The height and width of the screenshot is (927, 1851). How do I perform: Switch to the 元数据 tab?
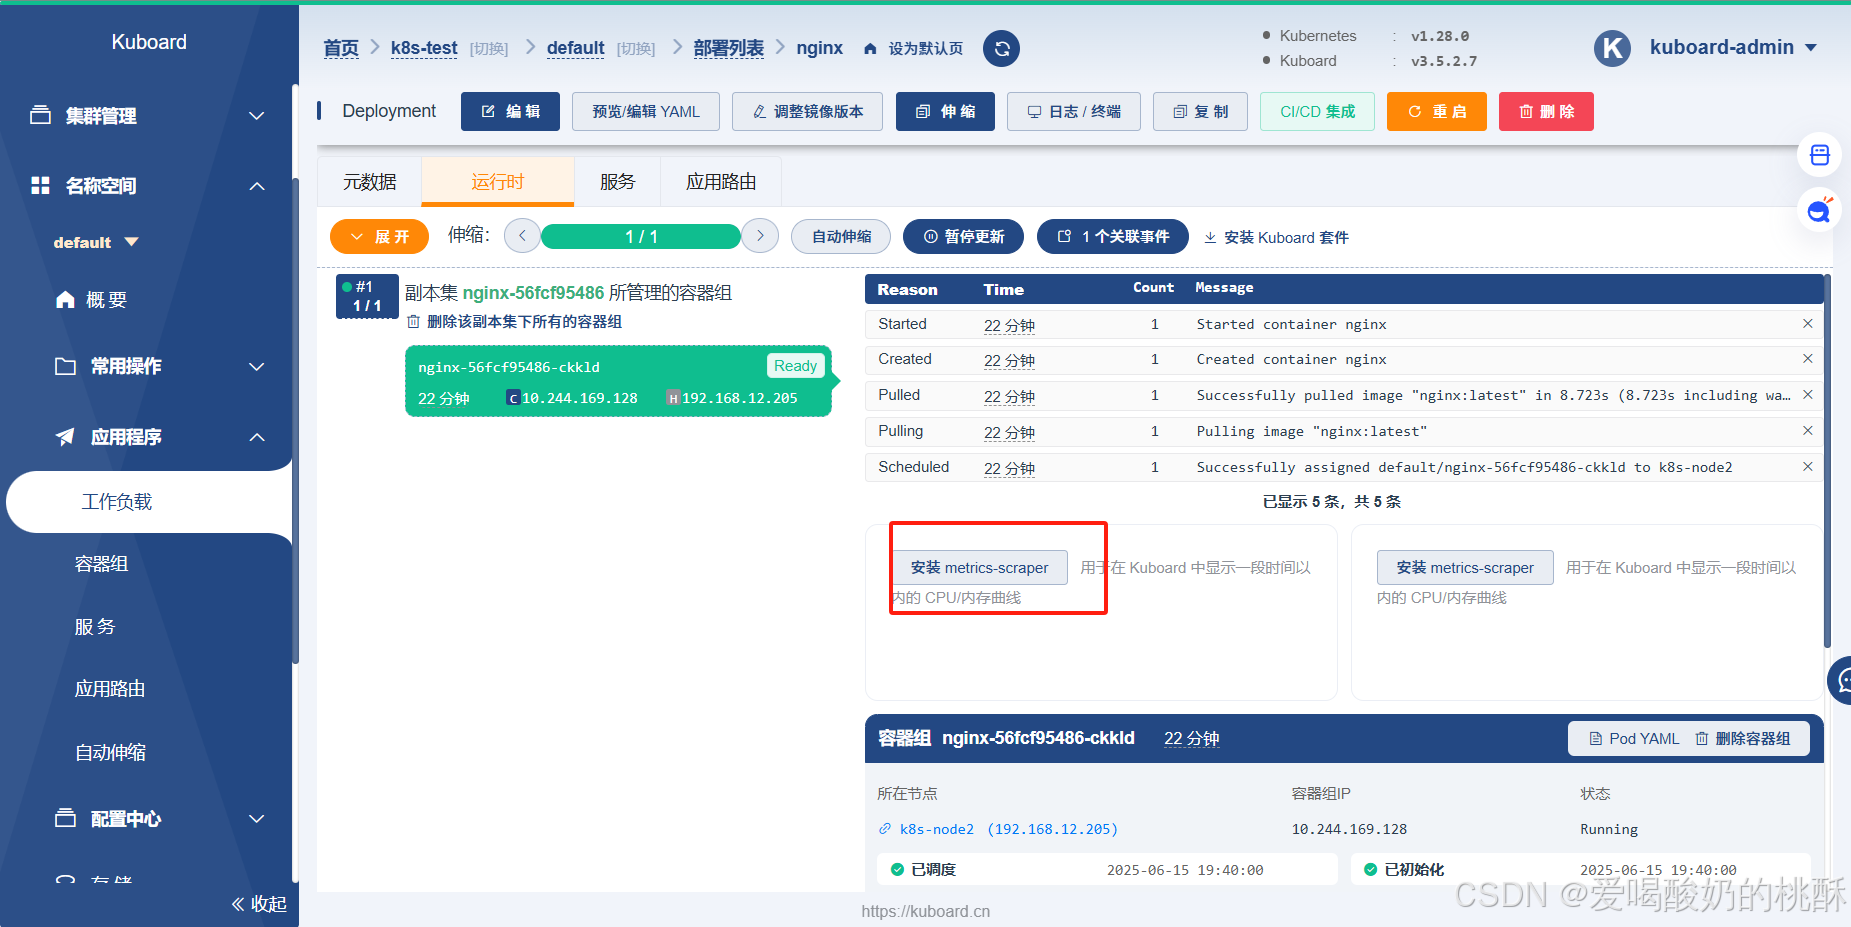click(x=370, y=182)
